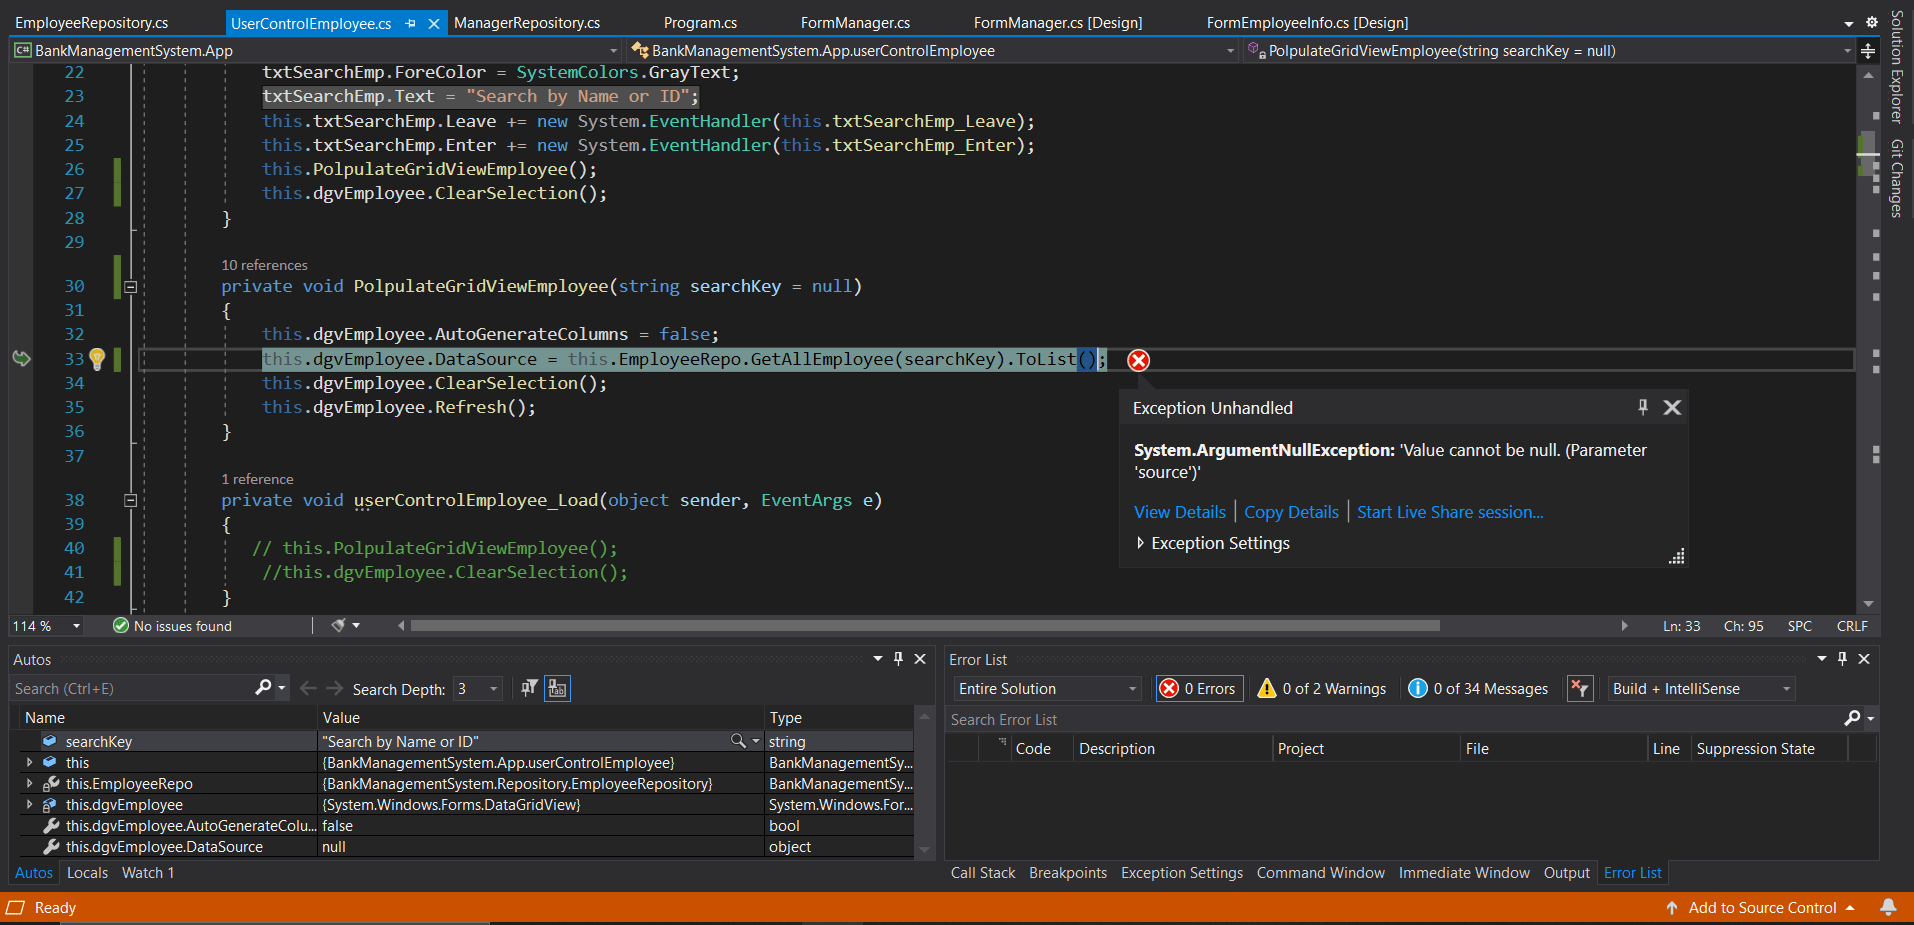Click the lightbulb quick actions icon on line 33
The height and width of the screenshot is (925, 1914).
click(97, 358)
